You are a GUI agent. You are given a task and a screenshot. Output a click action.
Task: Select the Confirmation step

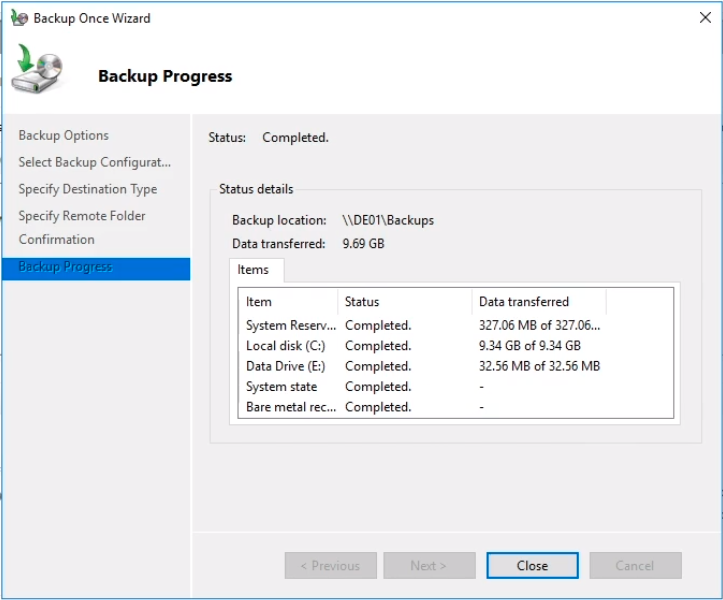pyautogui.click(x=56, y=239)
